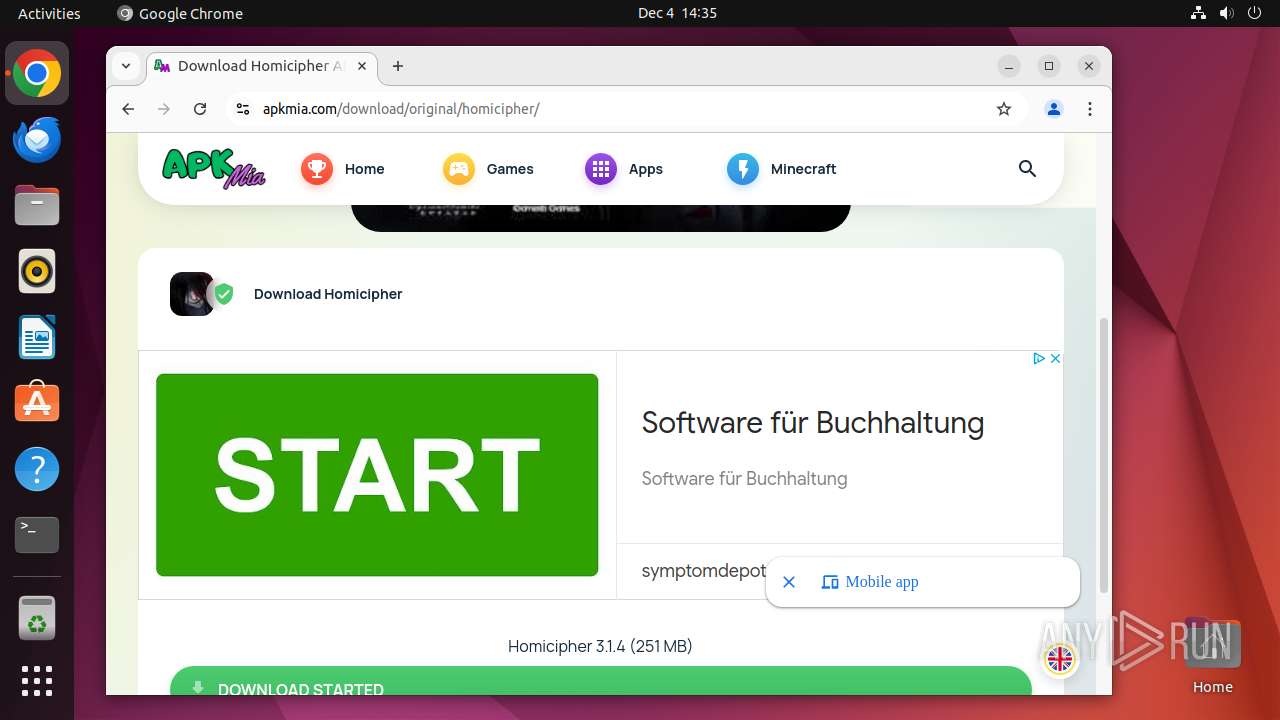Click the green START ad button
This screenshot has height=720, width=1280.
point(377,475)
